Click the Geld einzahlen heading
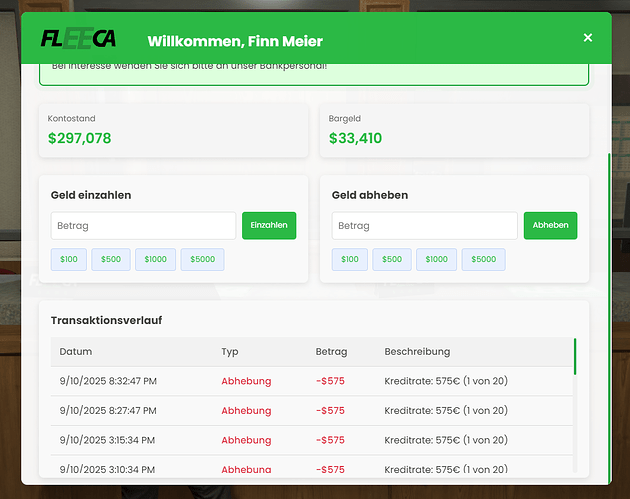This screenshot has height=499, width=630. tap(91, 195)
